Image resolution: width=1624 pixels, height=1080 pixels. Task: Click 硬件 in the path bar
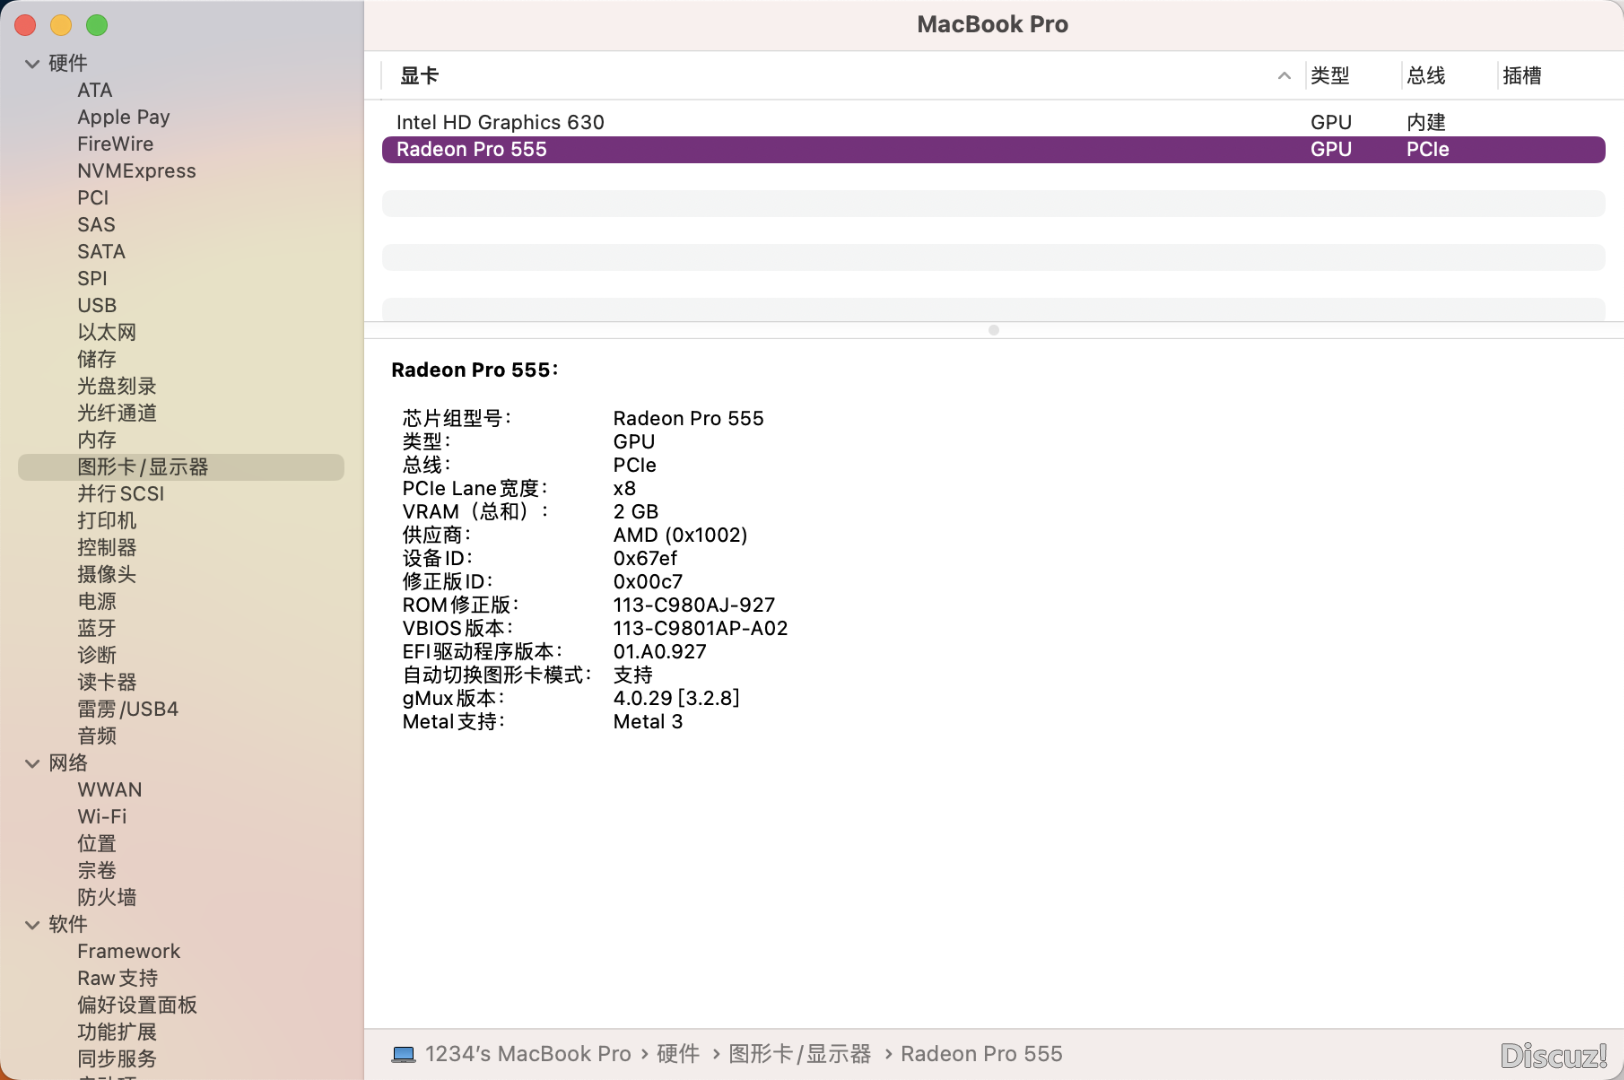tap(678, 1054)
